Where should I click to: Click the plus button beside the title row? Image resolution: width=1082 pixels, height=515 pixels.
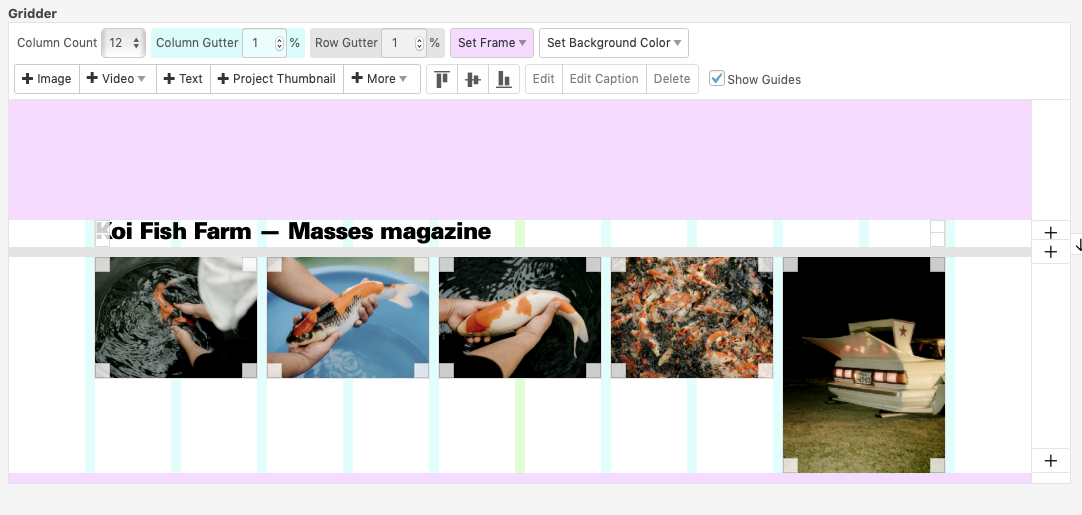pos(1050,233)
